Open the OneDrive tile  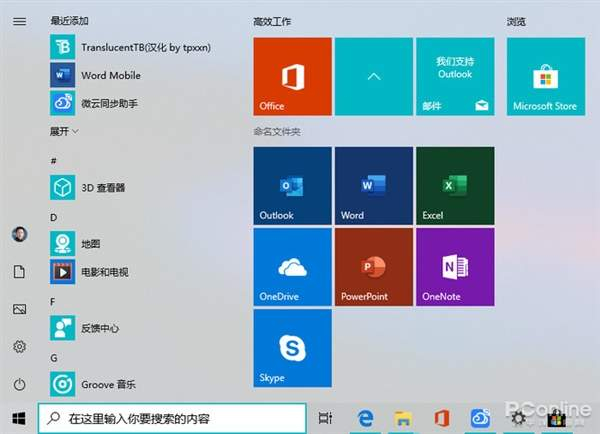click(292, 267)
